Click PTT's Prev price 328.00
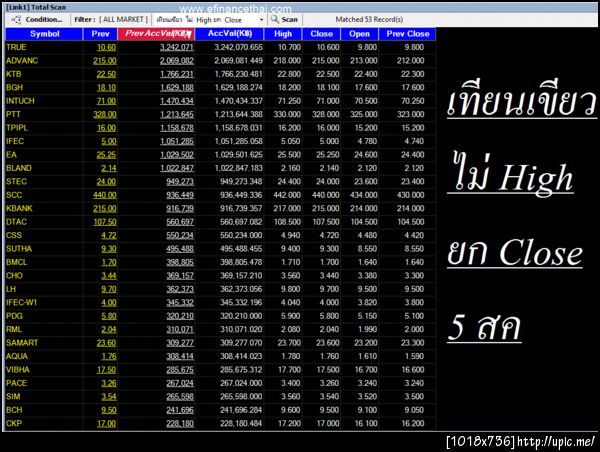 click(x=105, y=114)
